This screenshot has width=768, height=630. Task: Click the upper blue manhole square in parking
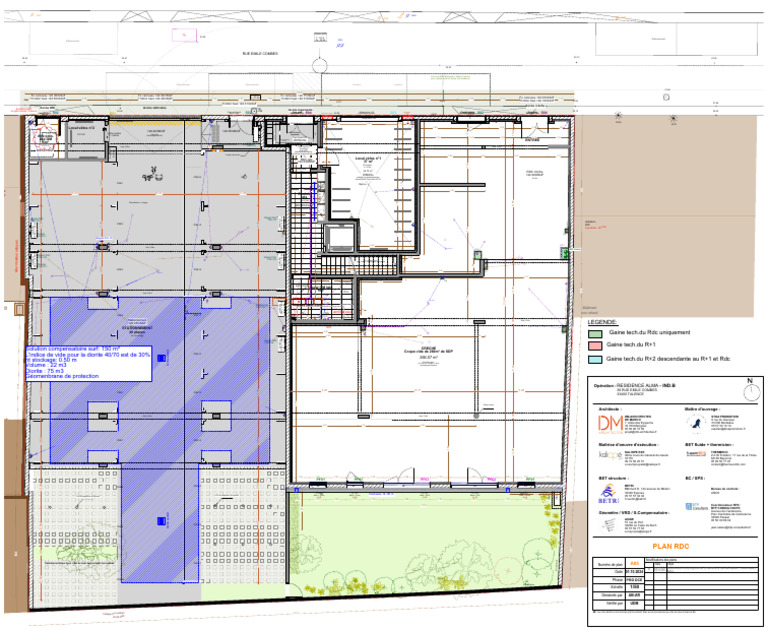click(x=161, y=359)
